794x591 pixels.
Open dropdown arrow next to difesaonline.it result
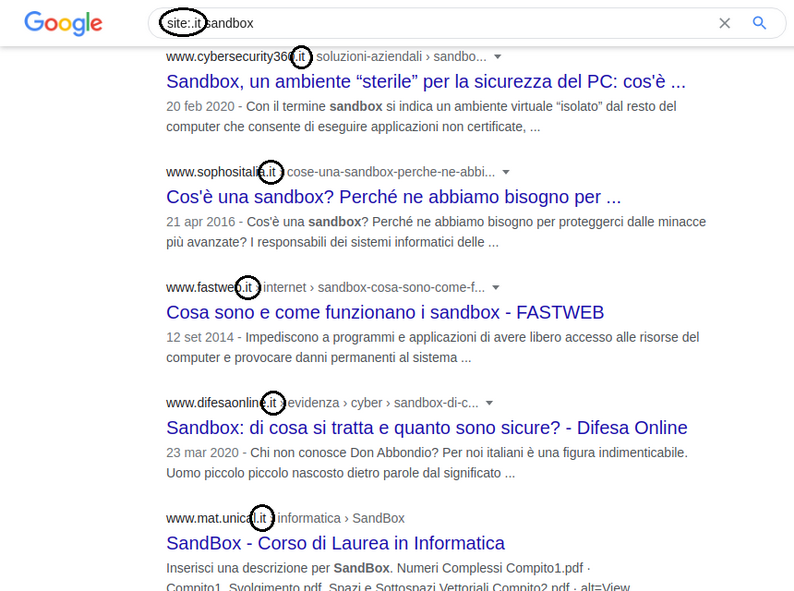(x=489, y=403)
